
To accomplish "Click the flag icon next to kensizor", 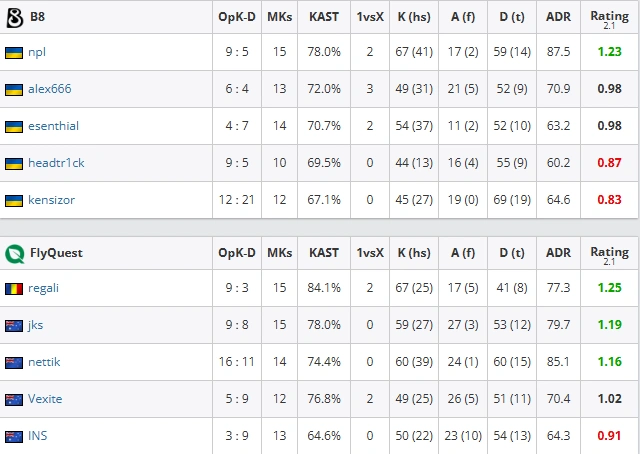I will [14, 201].
